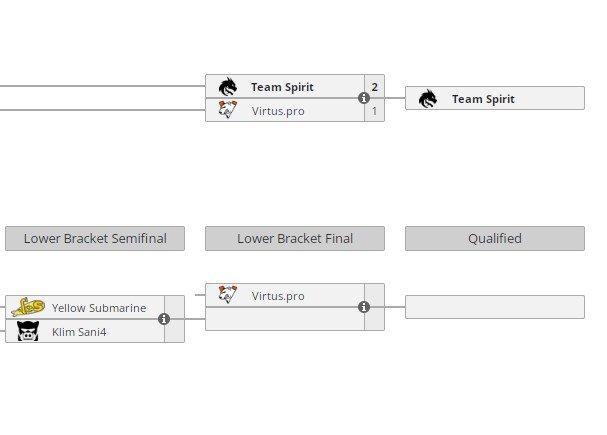Click Virtus.pro logo in Lower Bracket Final

coord(229,295)
